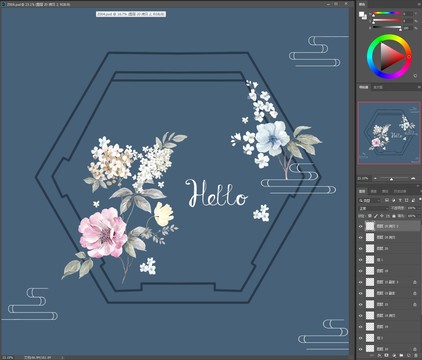Toggle visibility of the third layer in the list
This screenshot has width=422, height=360.
pyautogui.click(x=360, y=249)
